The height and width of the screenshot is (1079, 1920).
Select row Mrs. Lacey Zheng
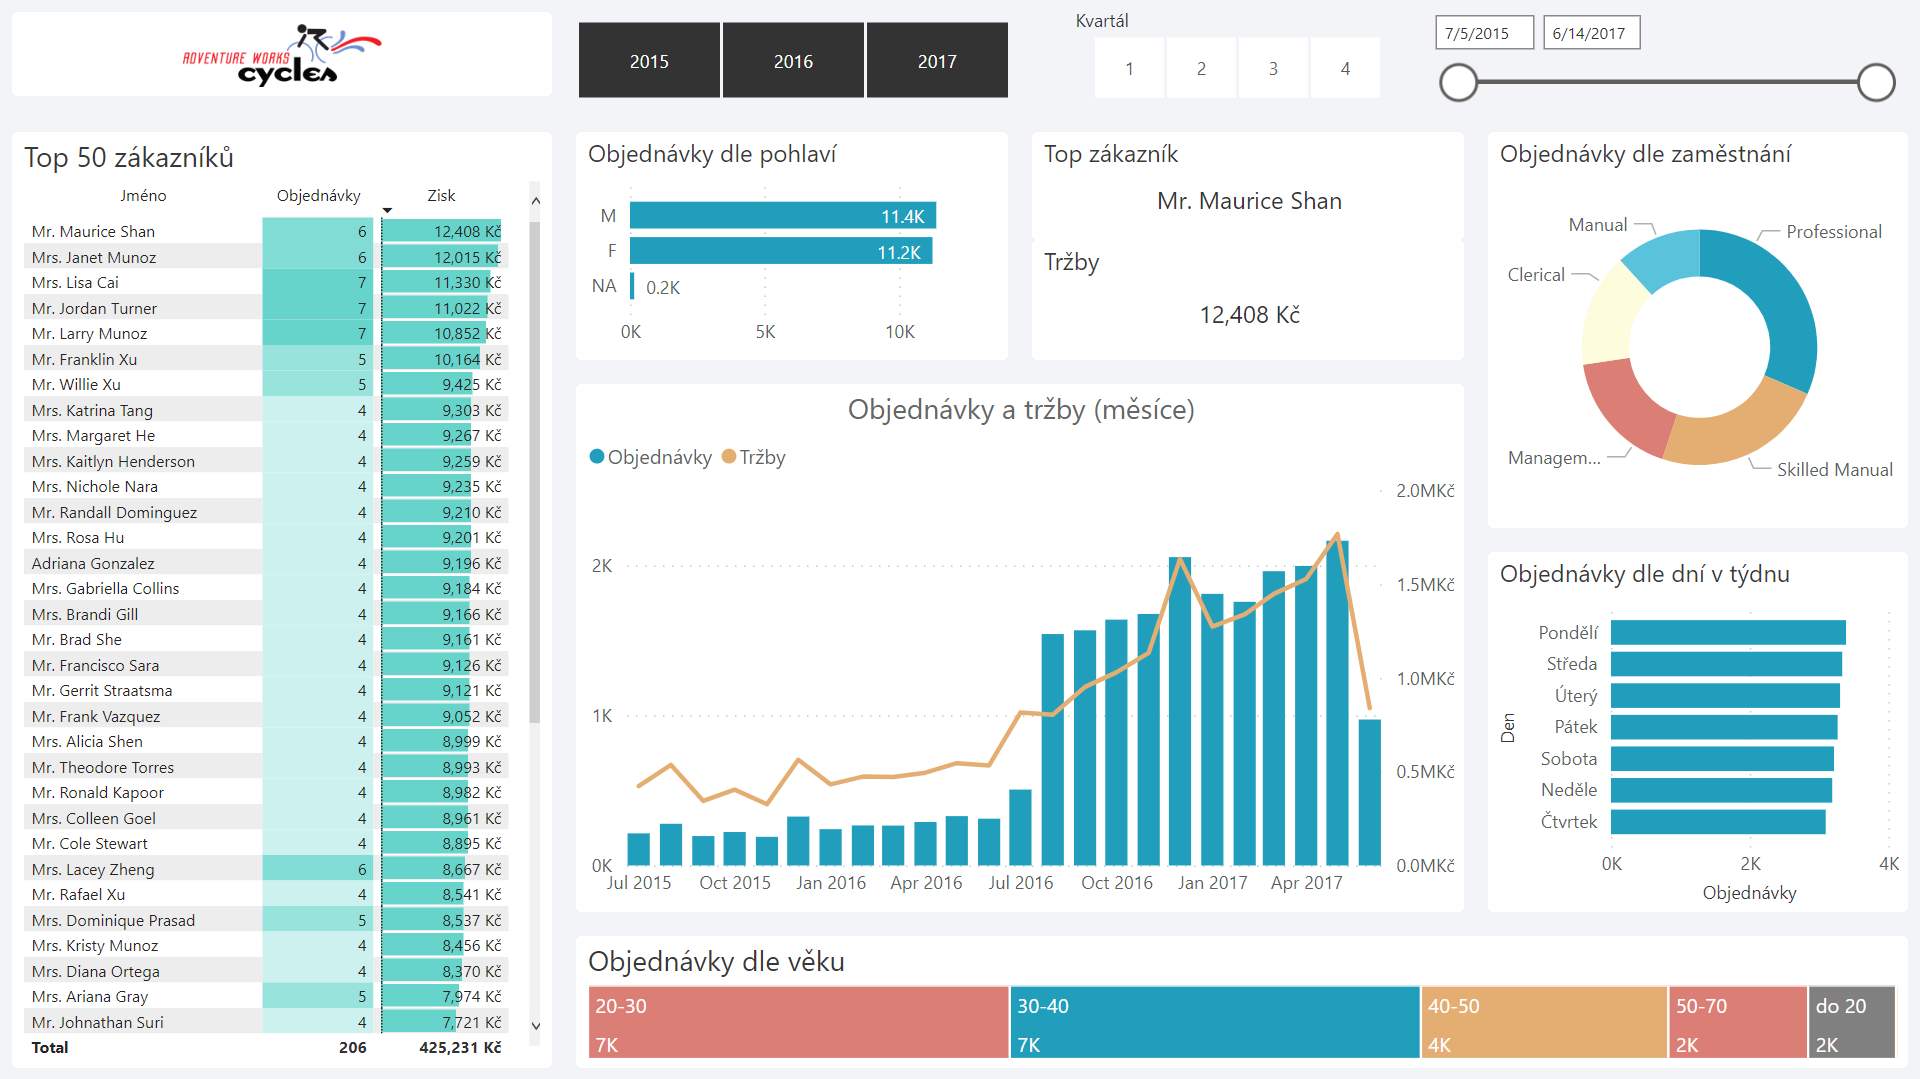pyautogui.click(x=266, y=869)
